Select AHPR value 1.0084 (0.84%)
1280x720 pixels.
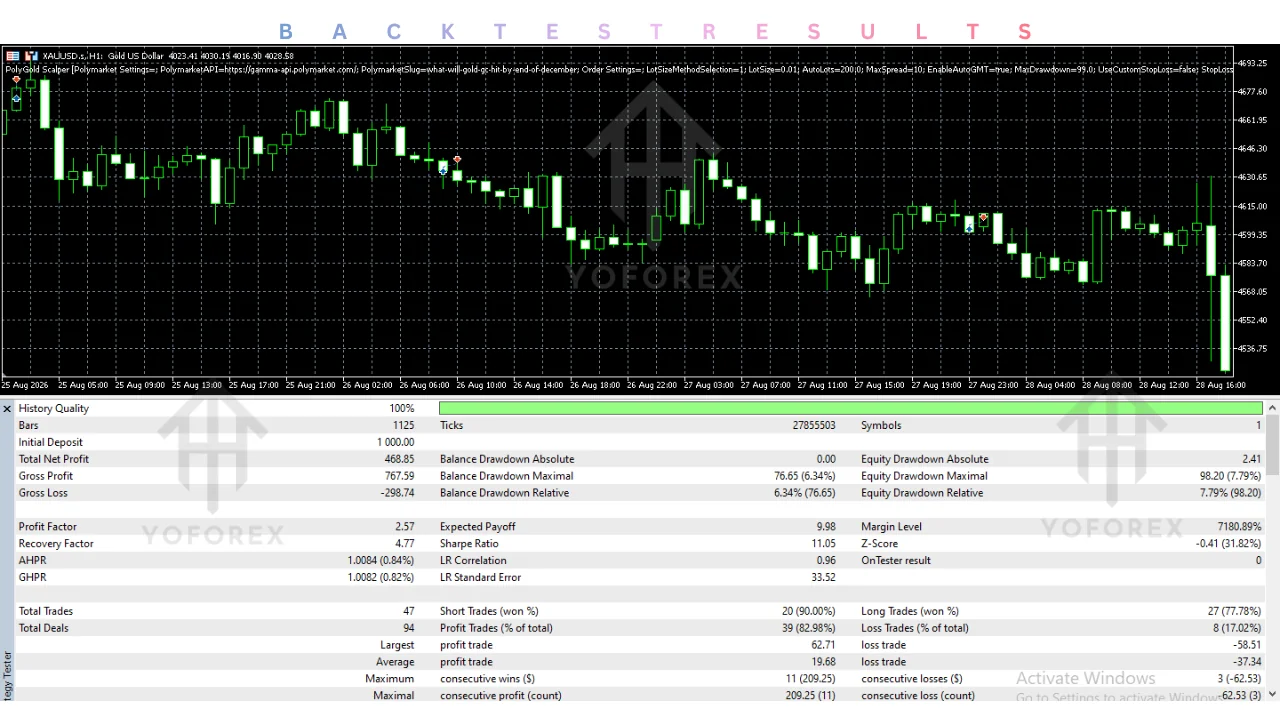point(381,560)
